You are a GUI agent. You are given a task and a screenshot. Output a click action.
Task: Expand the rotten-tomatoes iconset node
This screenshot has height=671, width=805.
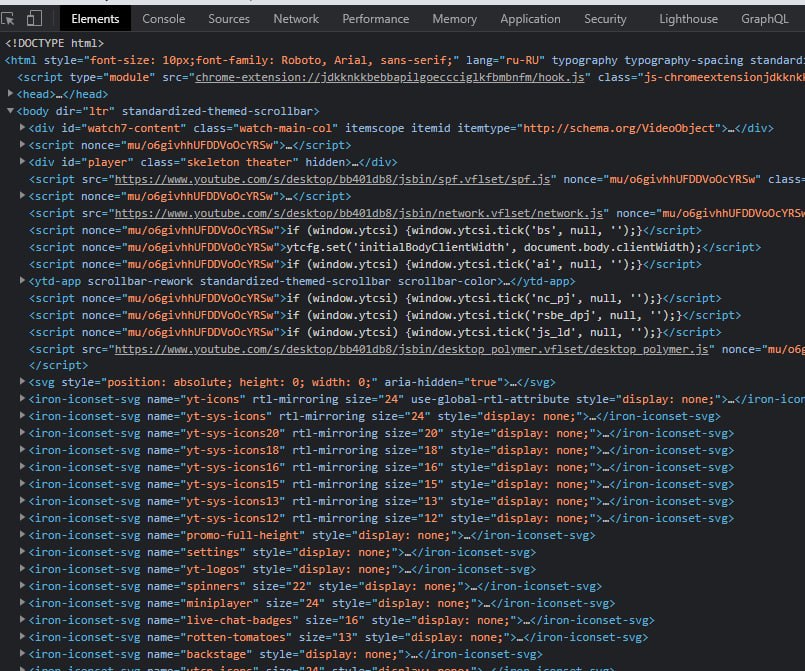point(22,636)
